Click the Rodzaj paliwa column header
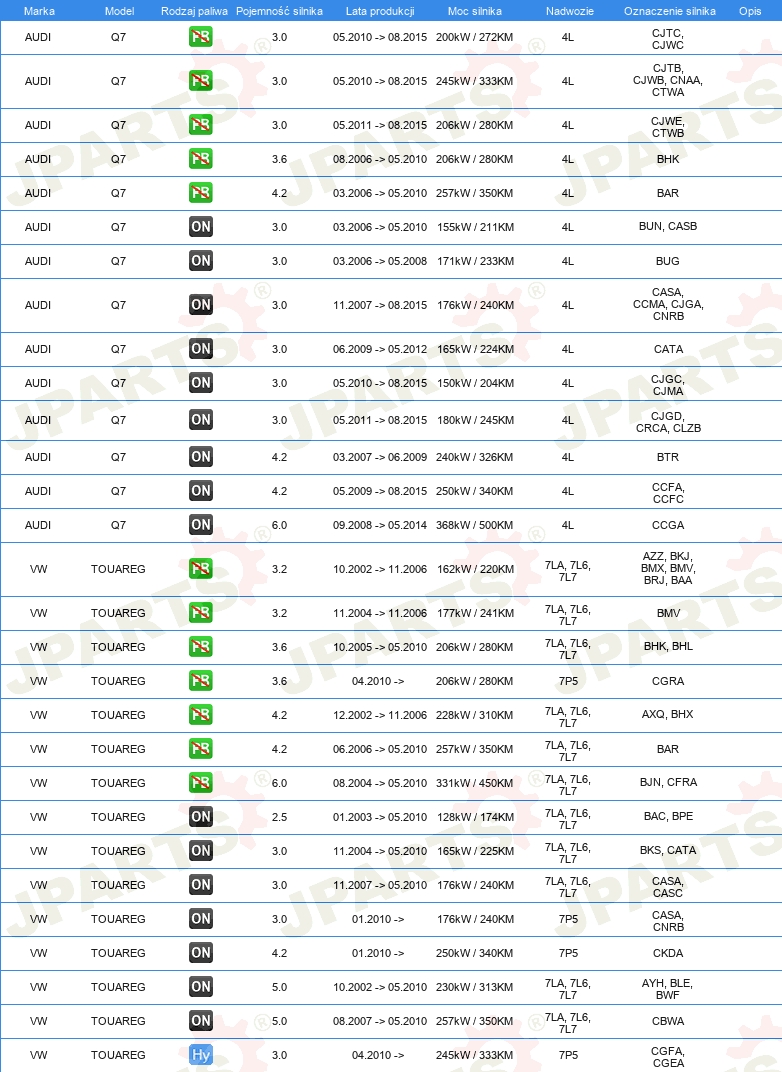 194,11
